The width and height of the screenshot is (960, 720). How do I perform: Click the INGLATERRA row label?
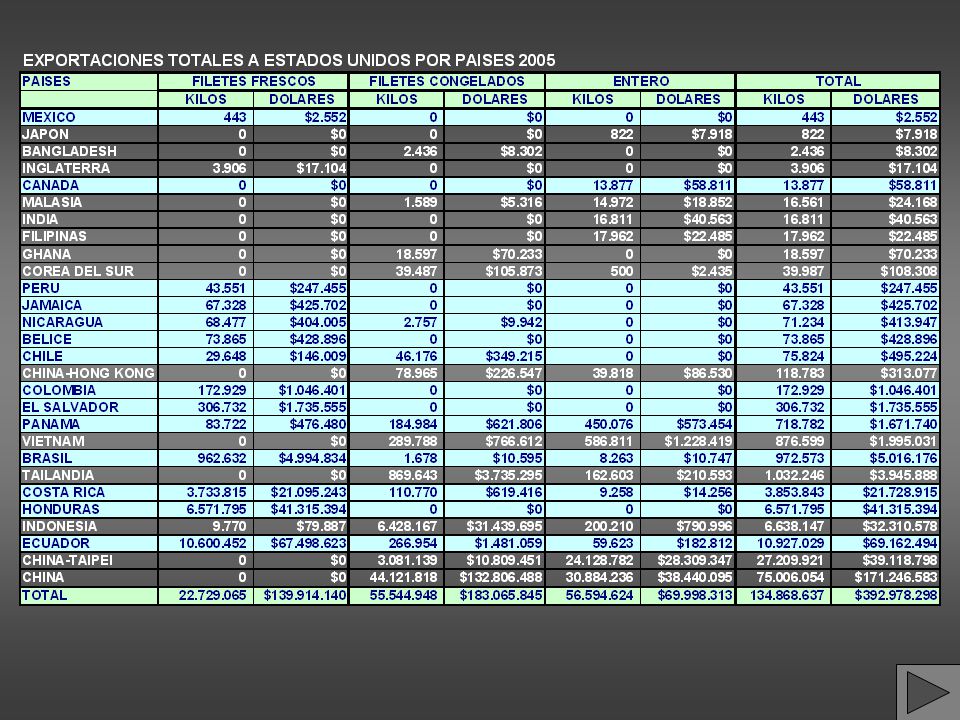tap(66, 168)
